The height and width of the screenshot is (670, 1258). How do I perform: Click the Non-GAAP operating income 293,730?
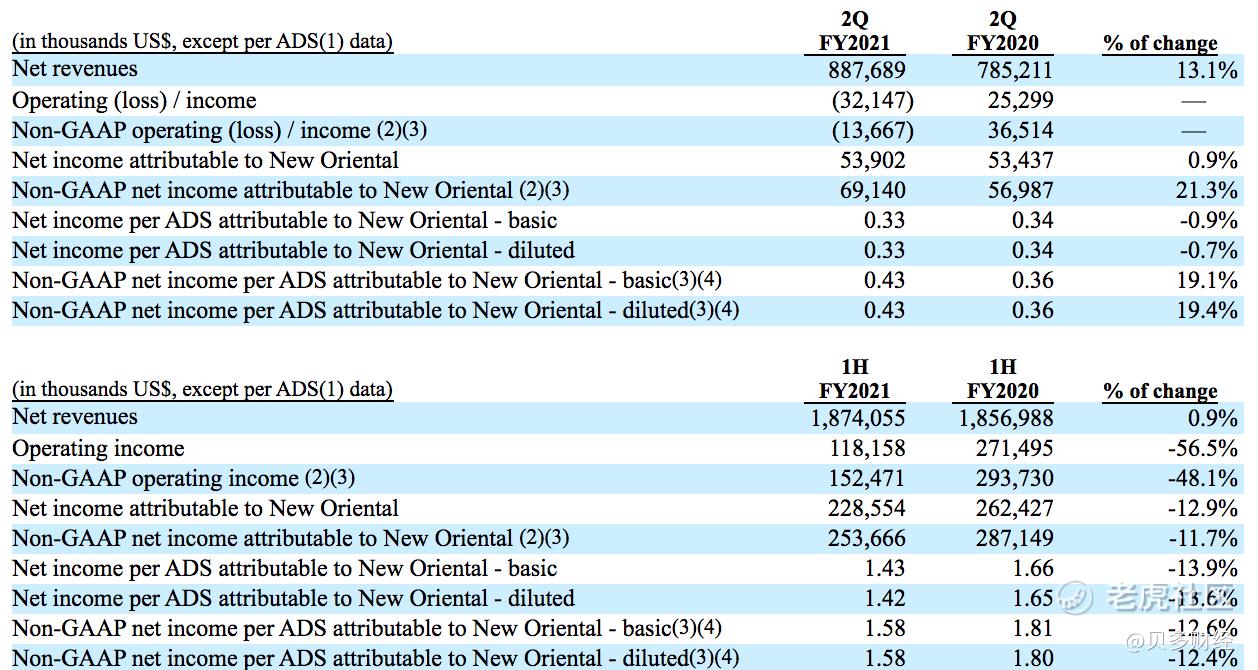[x=1015, y=478]
